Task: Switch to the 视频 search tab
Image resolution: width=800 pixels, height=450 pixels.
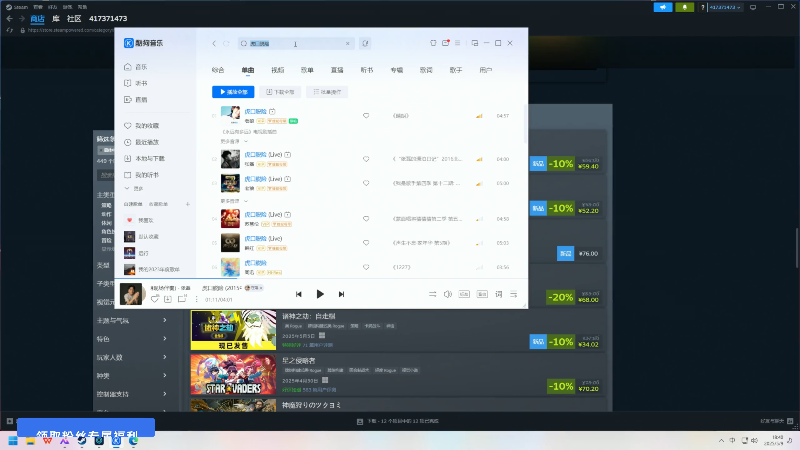Action: pyautogui.click(x=278, y=70)
